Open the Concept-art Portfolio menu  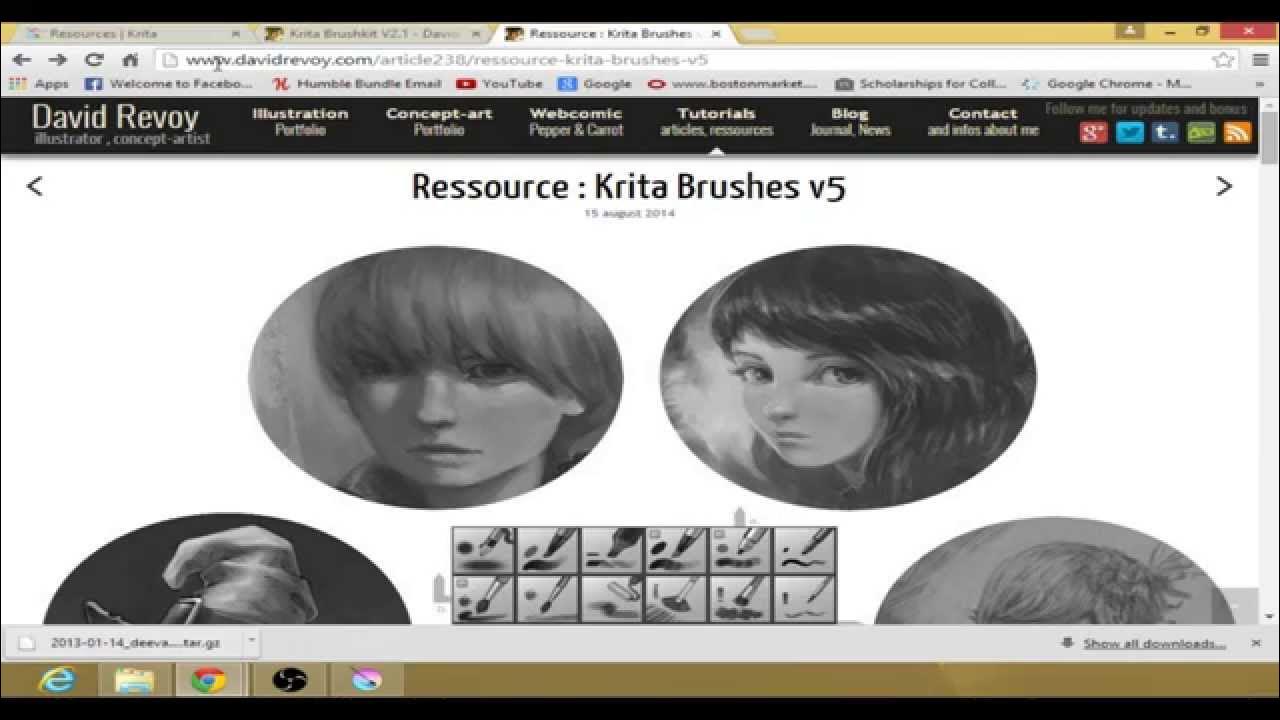tap(439, 121)
